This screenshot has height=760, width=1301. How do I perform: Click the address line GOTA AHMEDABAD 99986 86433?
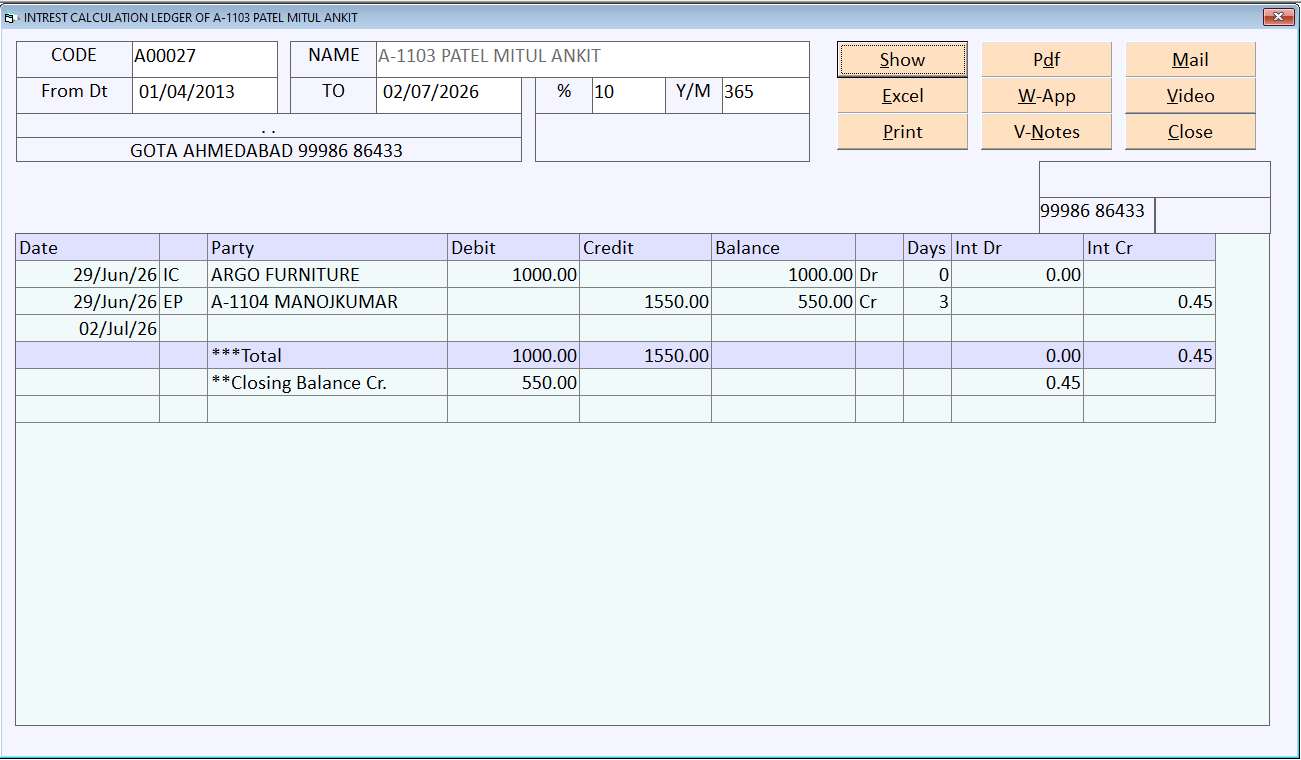(x=269, y=150)
